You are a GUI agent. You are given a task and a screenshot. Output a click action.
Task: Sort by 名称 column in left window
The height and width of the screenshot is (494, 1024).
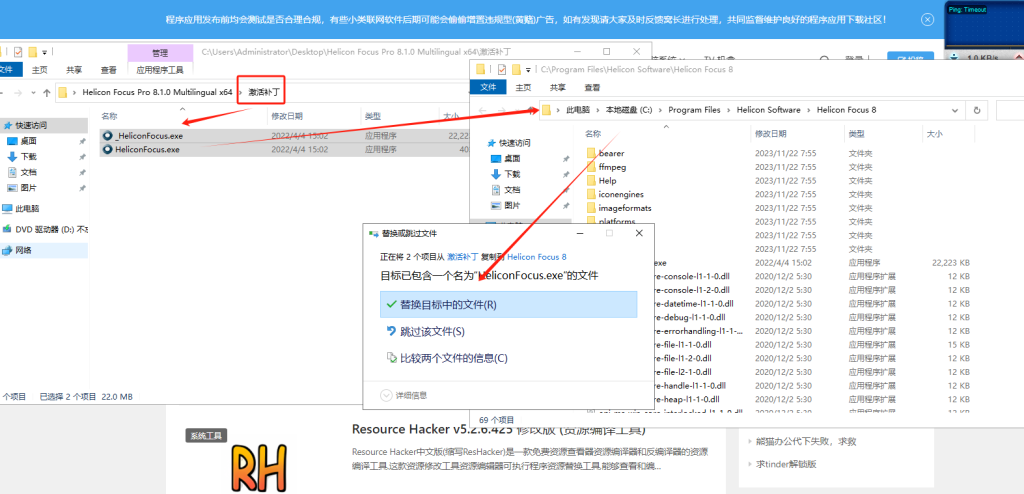pos(109,116)
